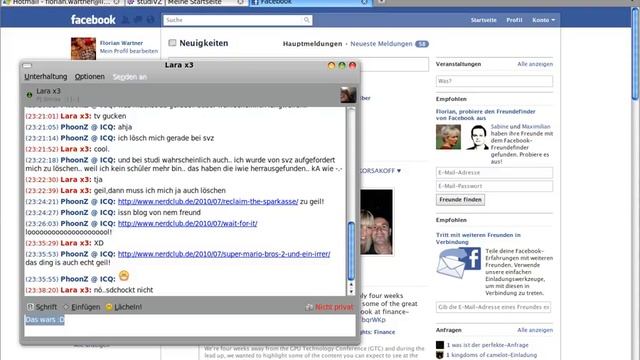Open 1 kingdoms of camelot-Einladung

492,355
